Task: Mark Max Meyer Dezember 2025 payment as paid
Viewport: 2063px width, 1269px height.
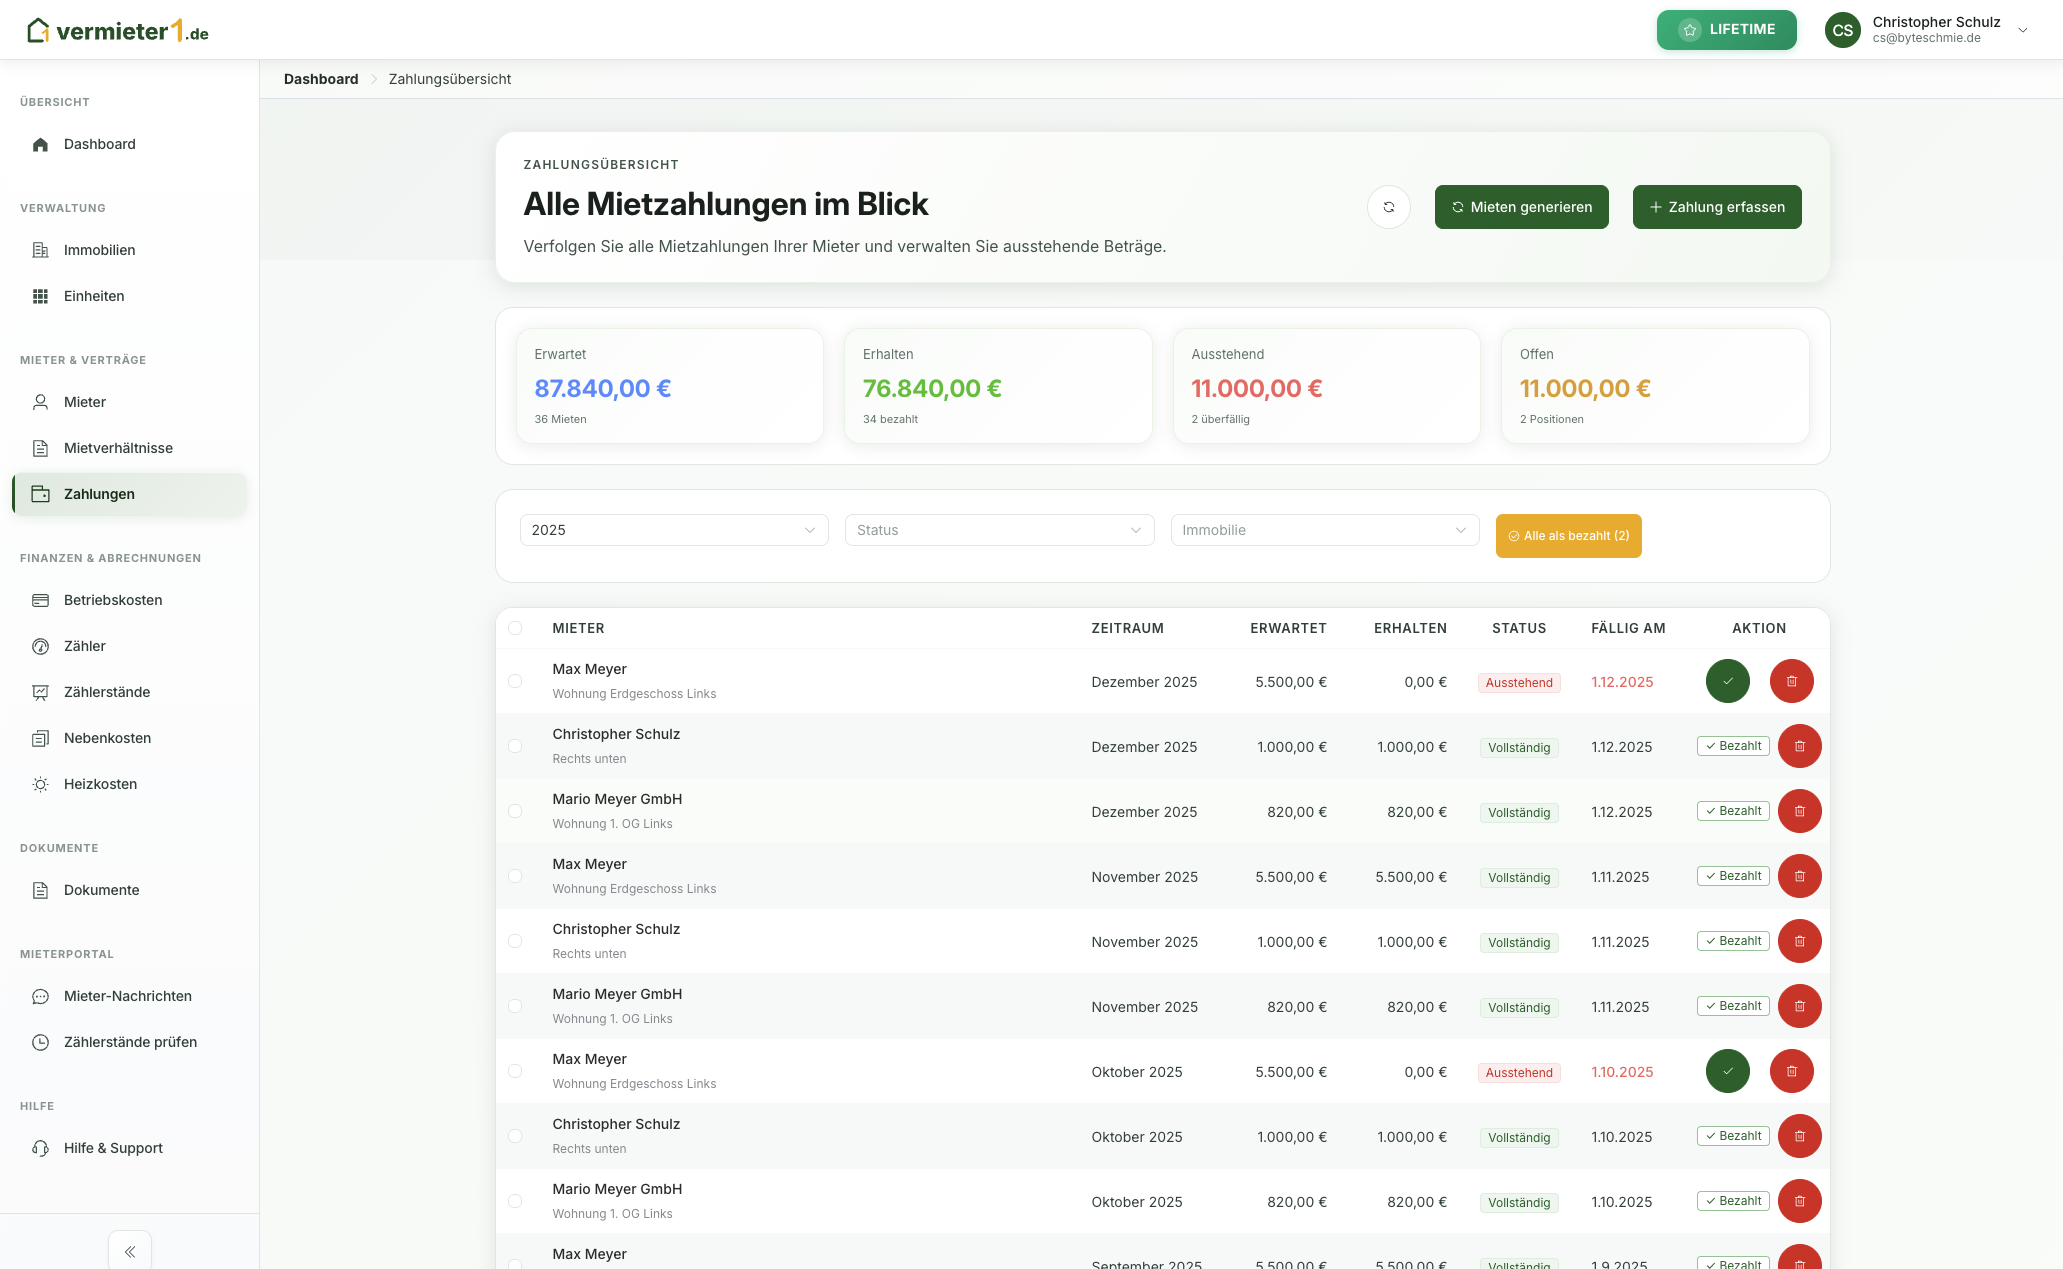Action: pos(1727,682)
